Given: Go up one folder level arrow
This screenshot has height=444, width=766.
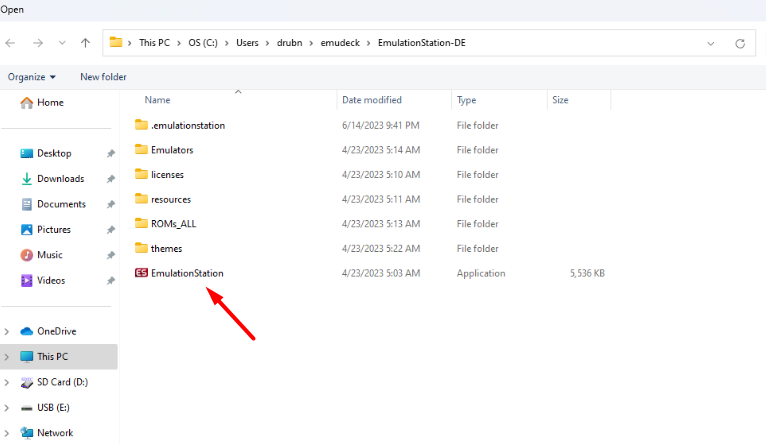Looking at the screenshot, I should point(85,43).
